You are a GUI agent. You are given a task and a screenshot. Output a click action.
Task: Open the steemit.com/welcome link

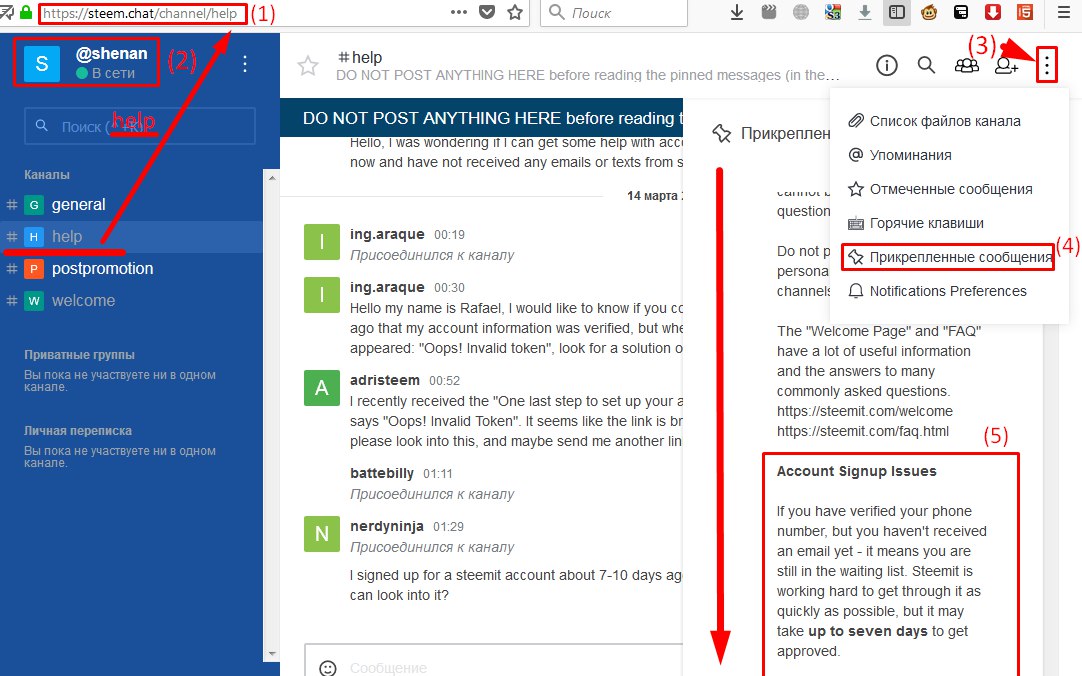[865, 411]
